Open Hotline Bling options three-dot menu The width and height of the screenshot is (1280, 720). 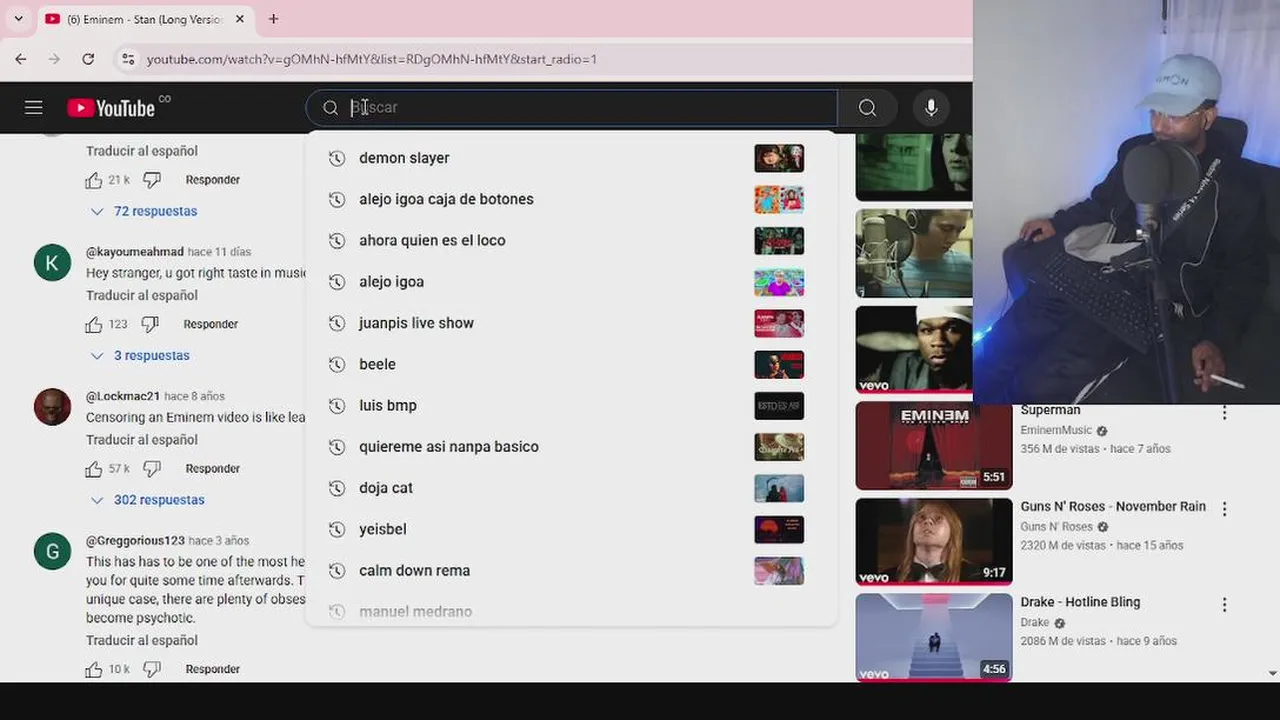[1224, 604]
